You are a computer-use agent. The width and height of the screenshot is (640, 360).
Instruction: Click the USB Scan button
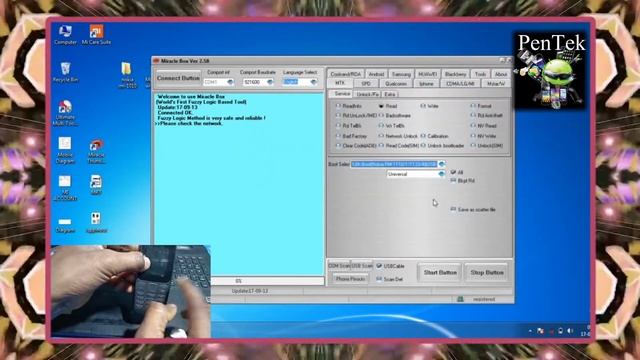[362, 266]
